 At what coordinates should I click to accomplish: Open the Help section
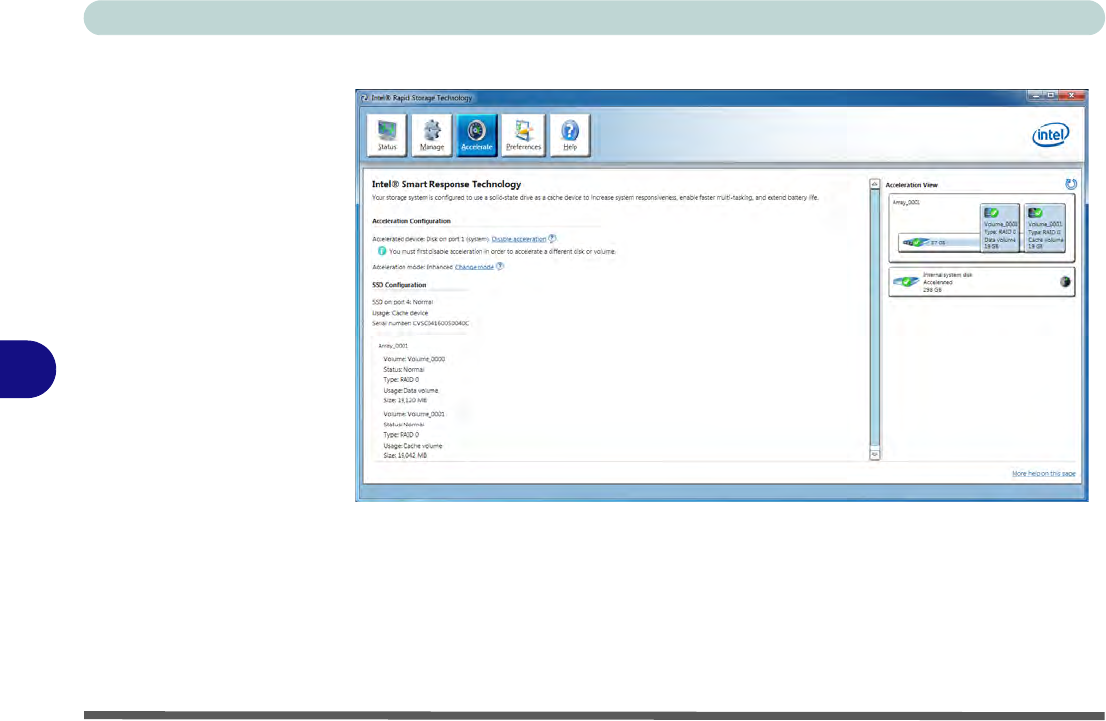[570, 135]
